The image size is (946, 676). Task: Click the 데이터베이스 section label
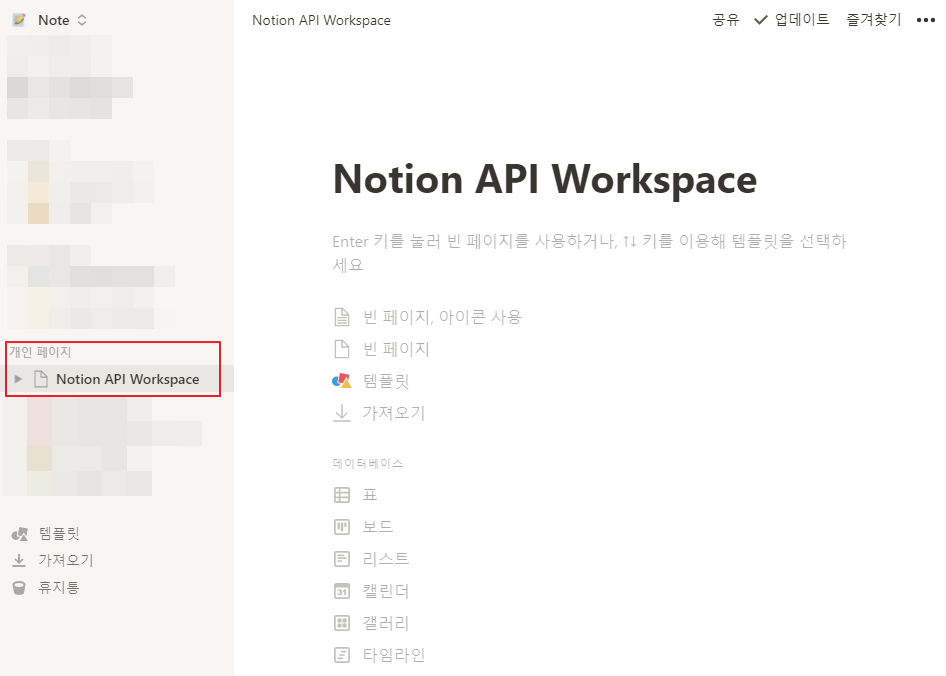pyautogui.click(x=367, y=463)
